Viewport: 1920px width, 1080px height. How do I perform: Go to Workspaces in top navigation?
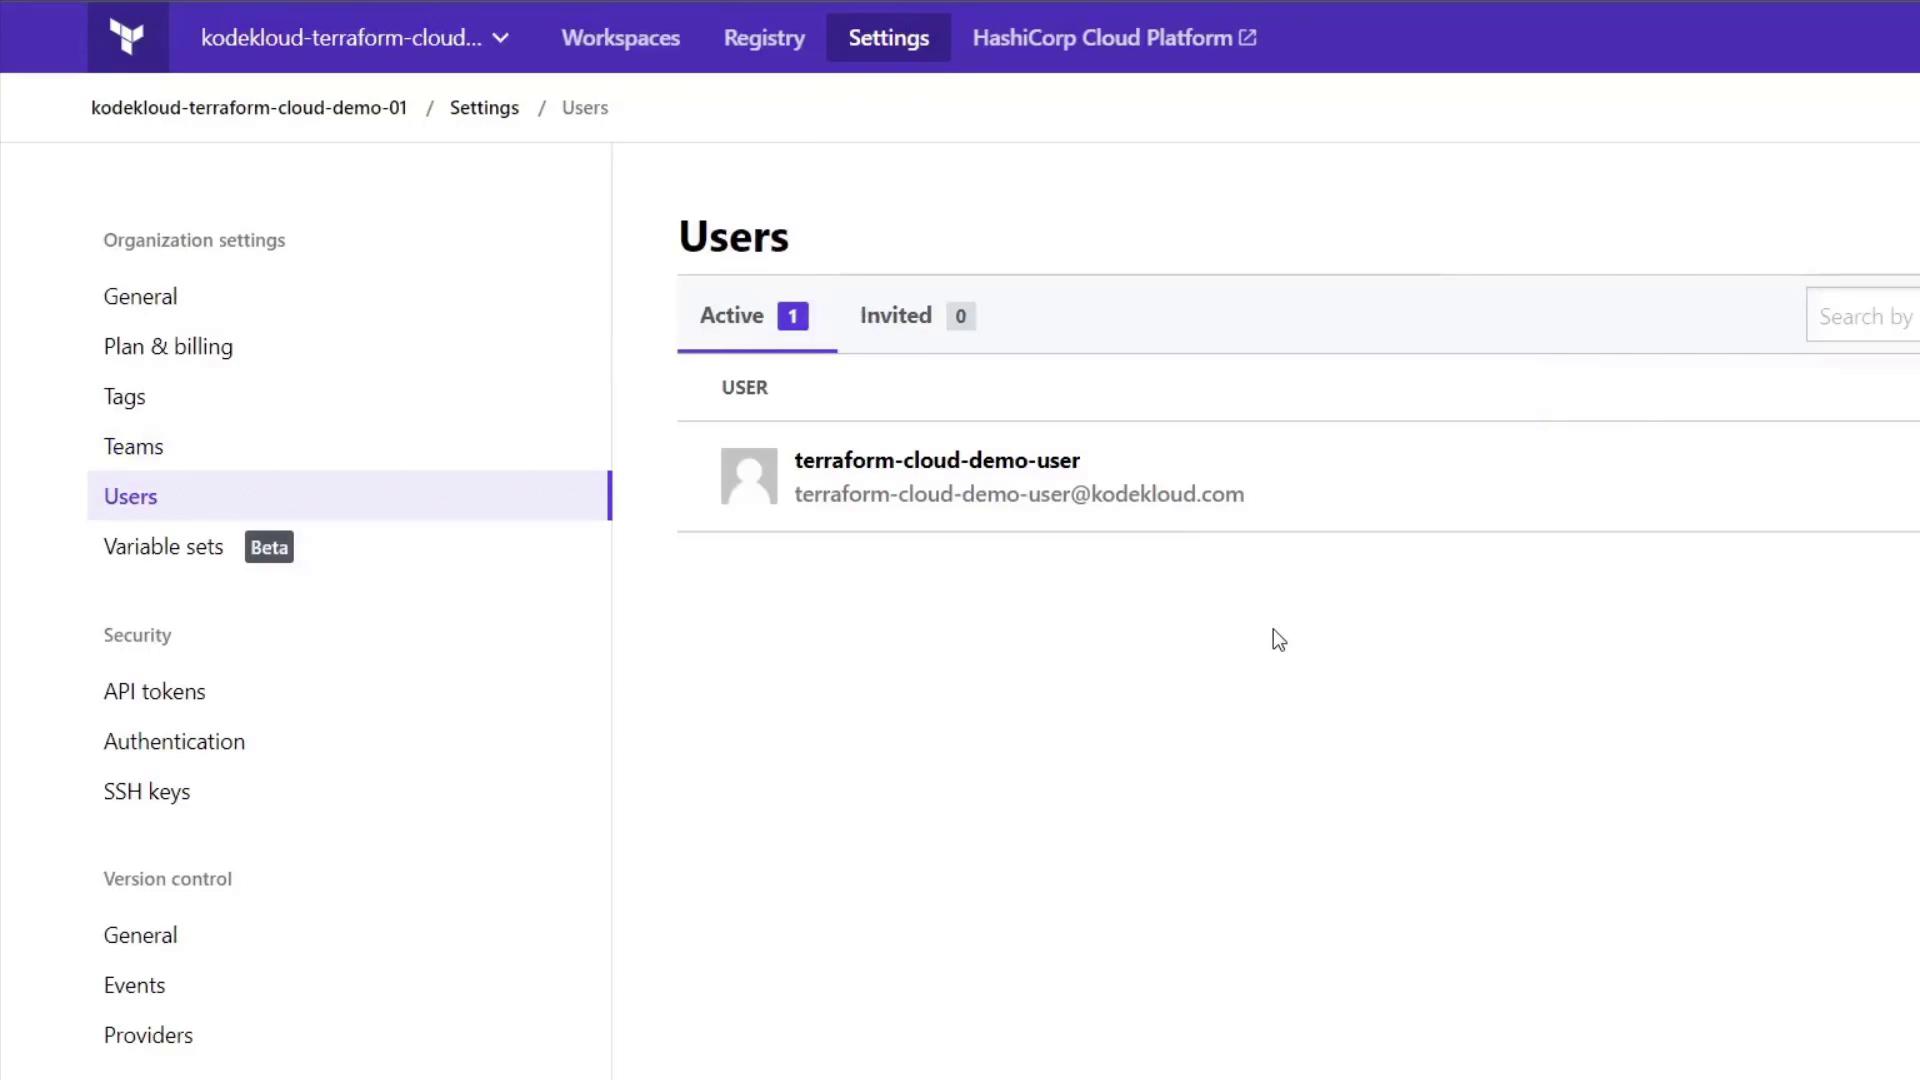pyautogui.click(x=620, y=38)
